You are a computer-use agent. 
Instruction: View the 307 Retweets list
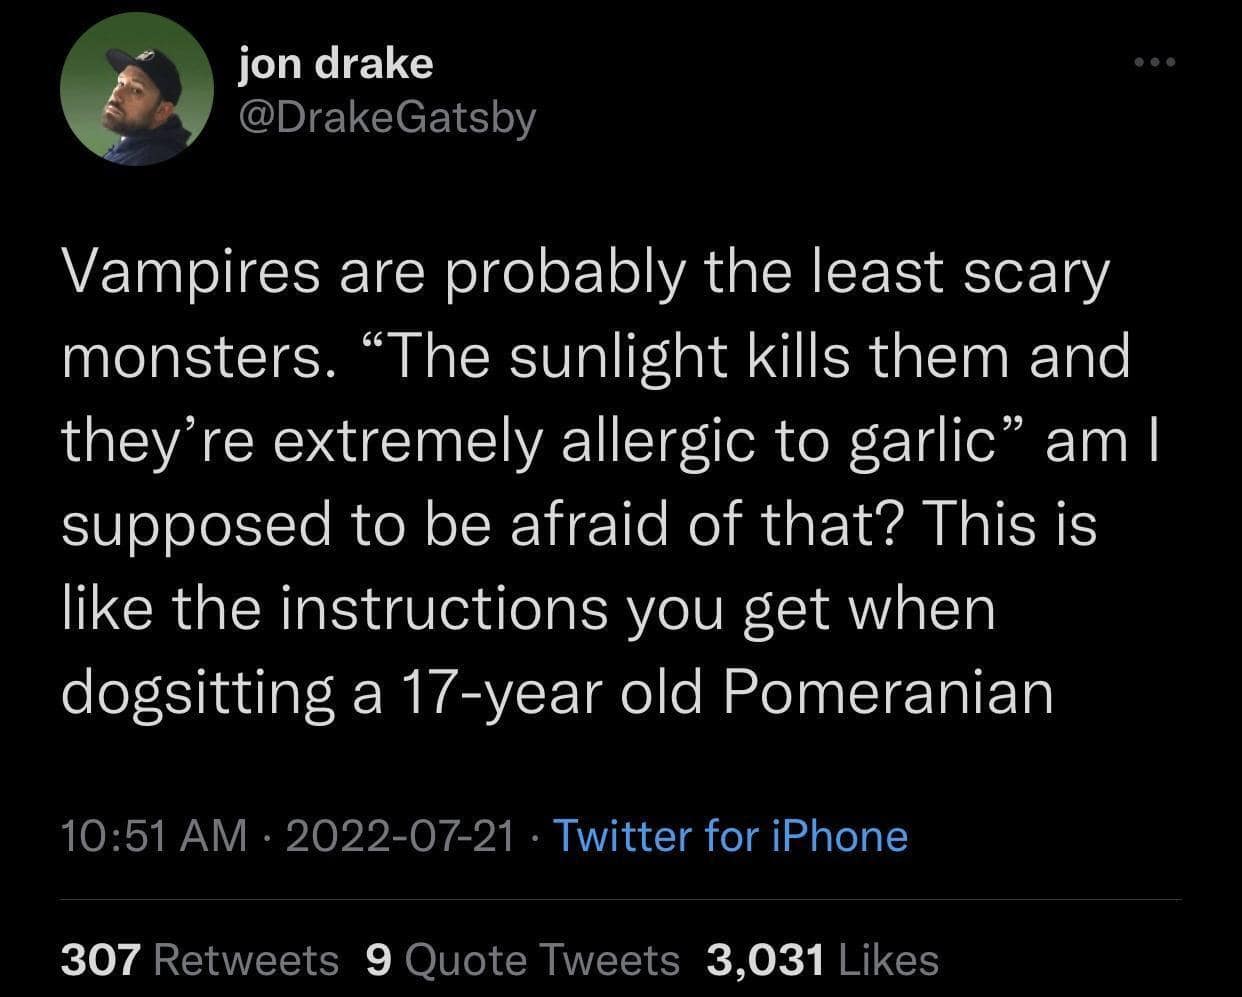click(x=200, y=959)
